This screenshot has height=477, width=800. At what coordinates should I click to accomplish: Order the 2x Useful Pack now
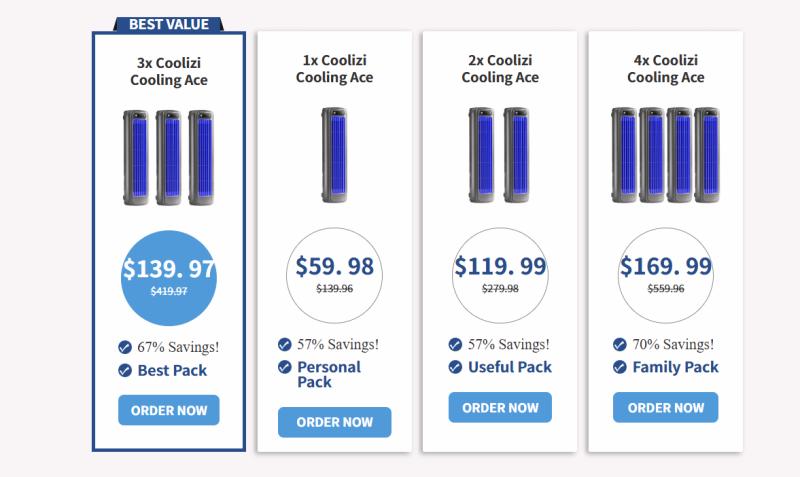tap(500, 408)
